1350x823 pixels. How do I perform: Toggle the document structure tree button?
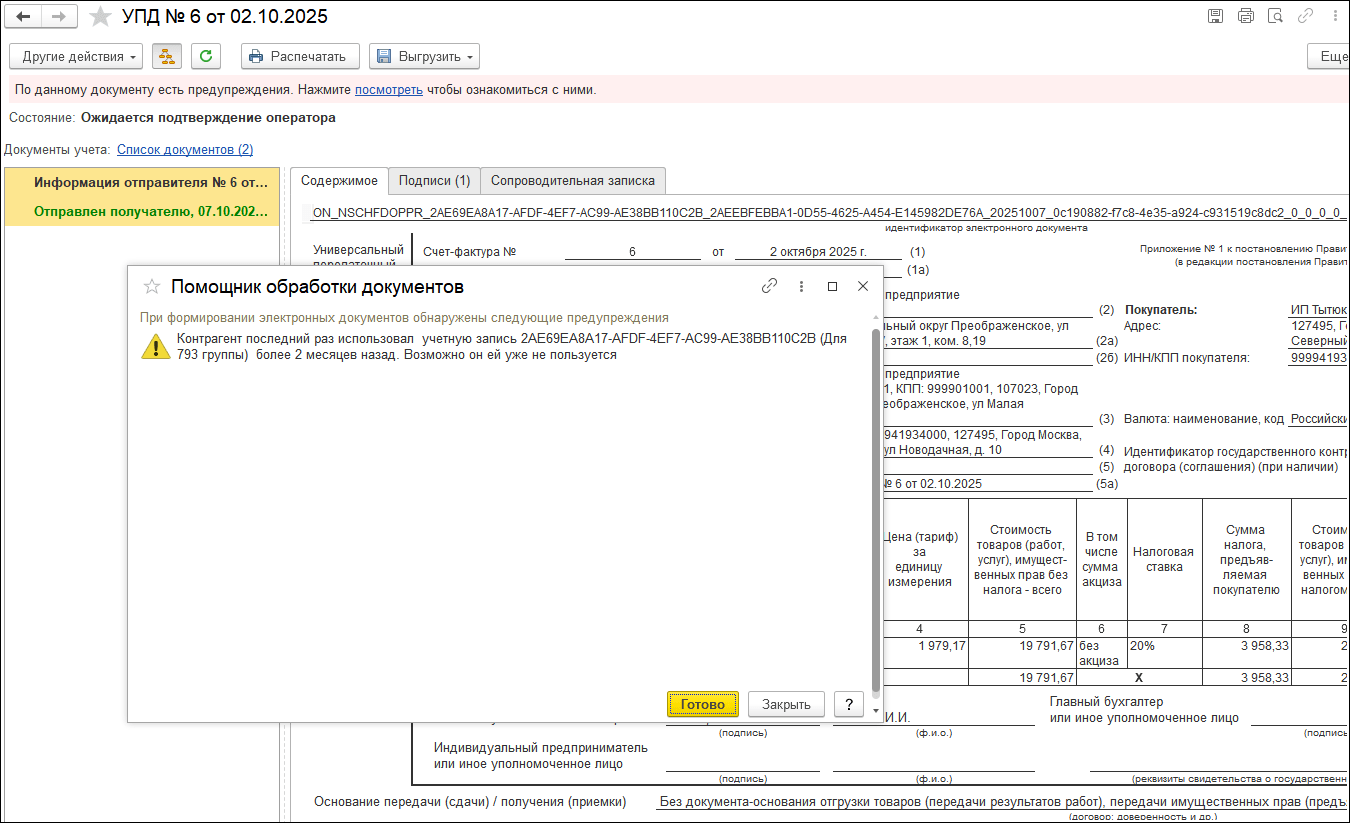166,57
